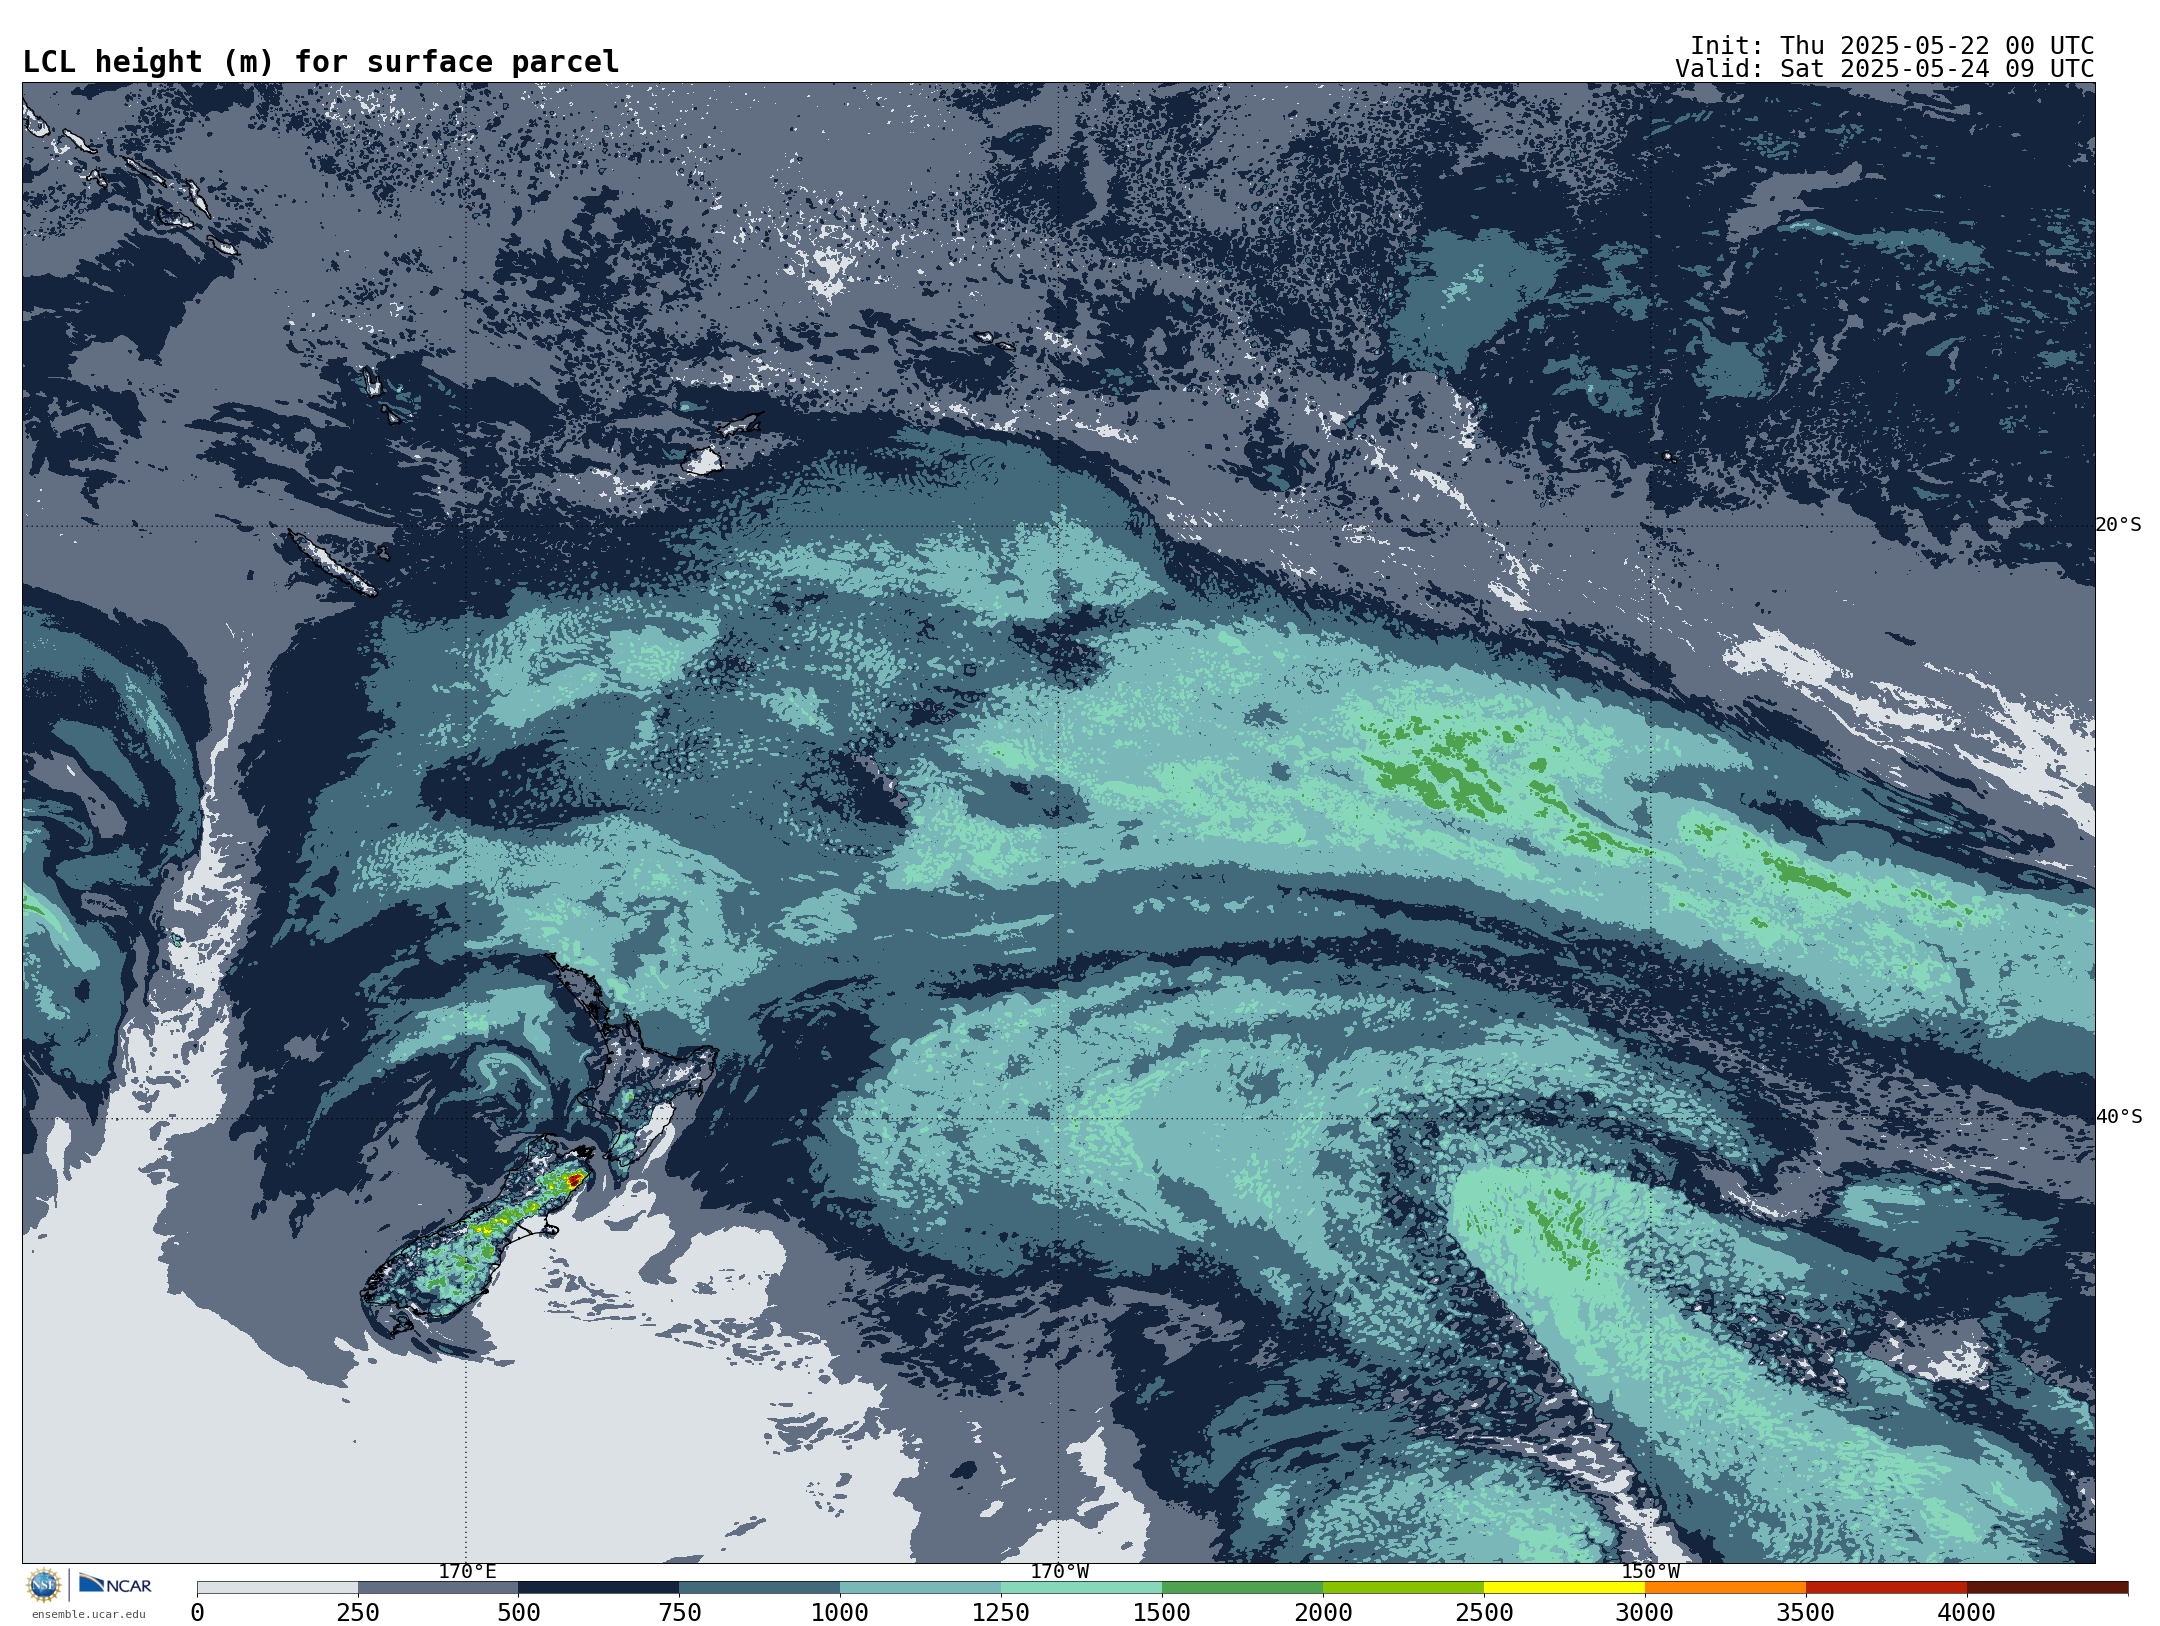Click the 20°S latitude label
This screenshot has width=2160, height=1626.
[x=2118, y=525]
